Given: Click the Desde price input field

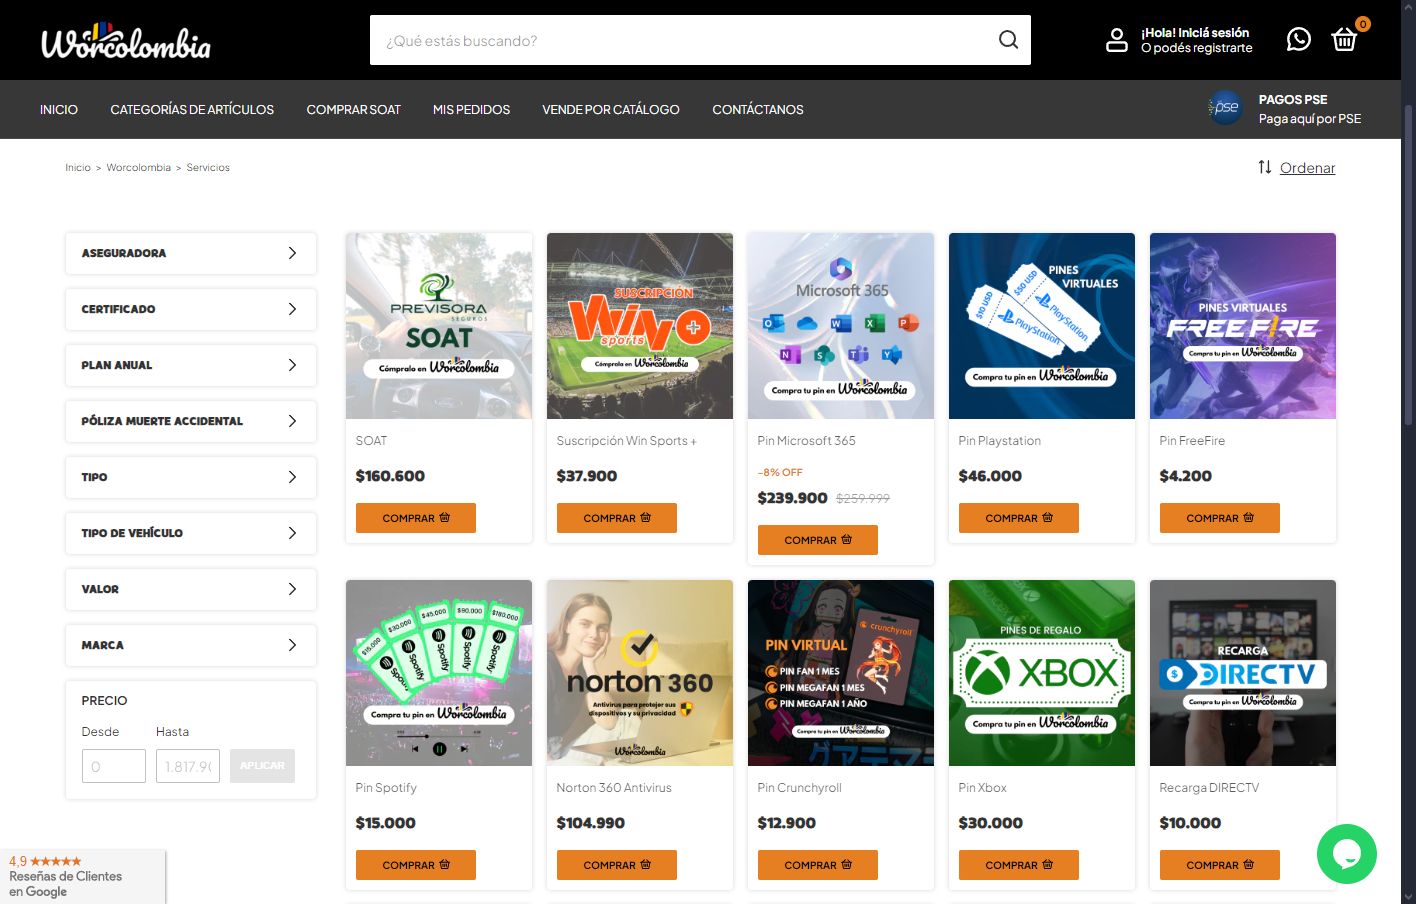Looking at the screenshot, I should click(114, 766).
